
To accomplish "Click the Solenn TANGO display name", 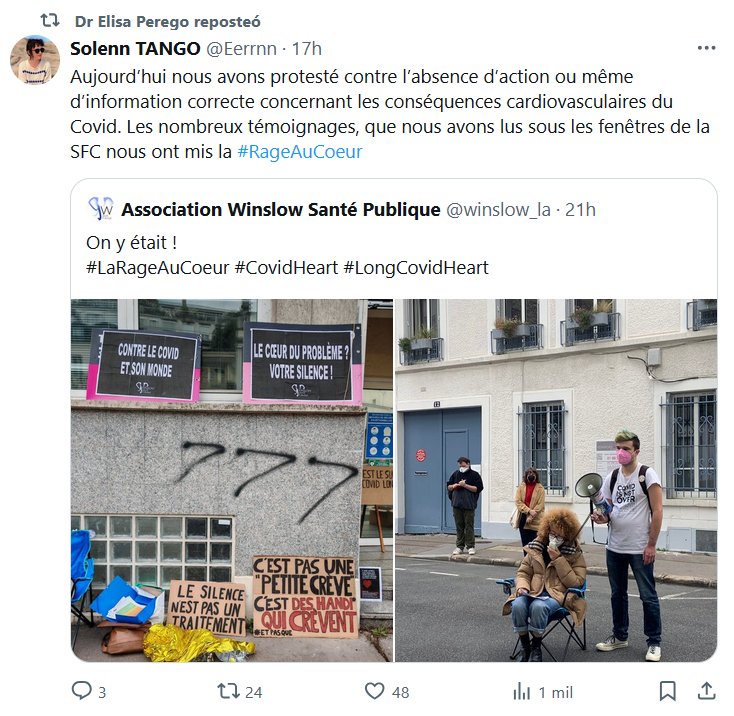I will [135, 49].
